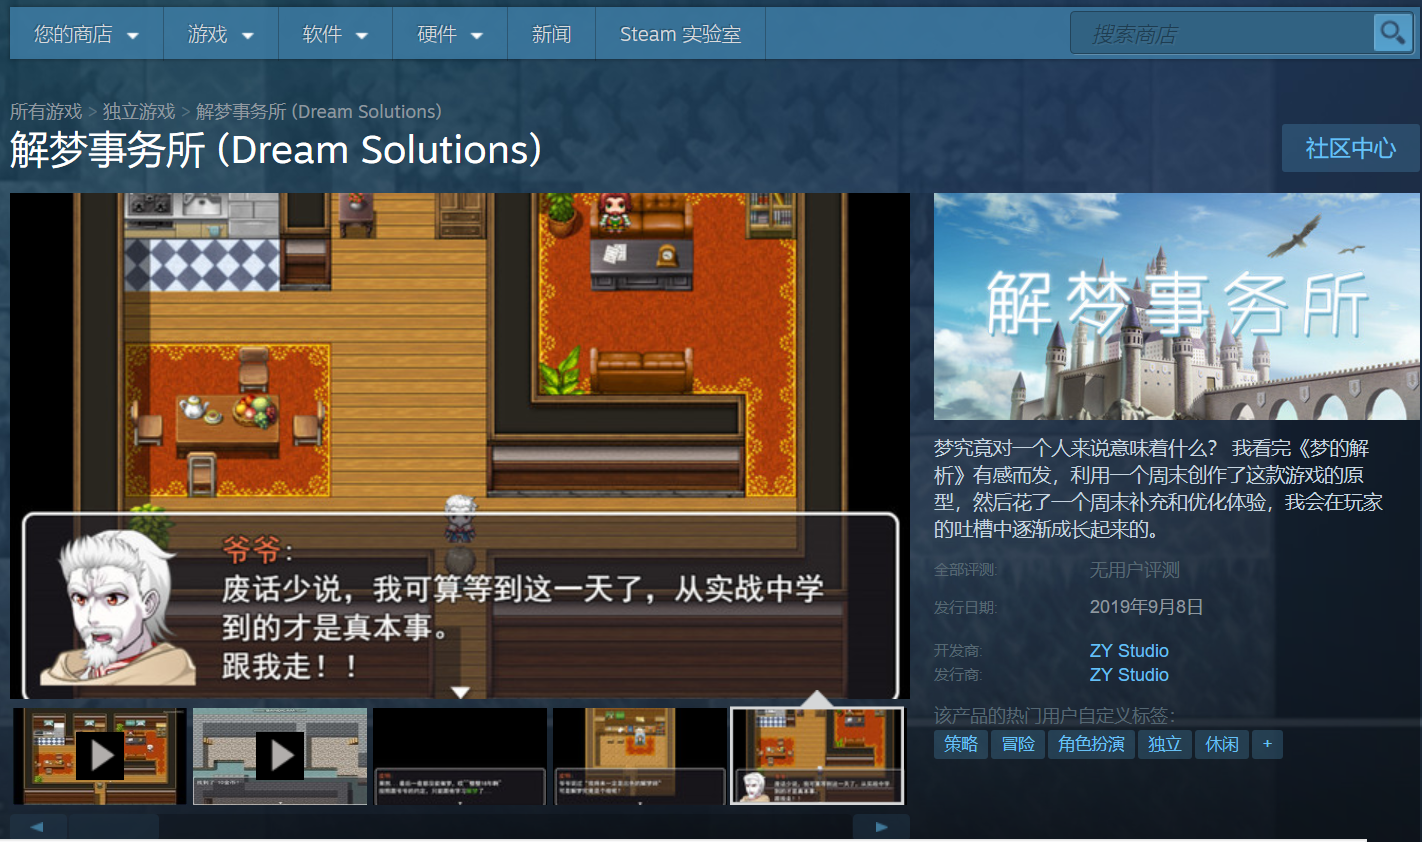This screenshot has width=1422, height=842.
Task: Click the release date 2019年9月8日
Action: [x=1146, y=607]
